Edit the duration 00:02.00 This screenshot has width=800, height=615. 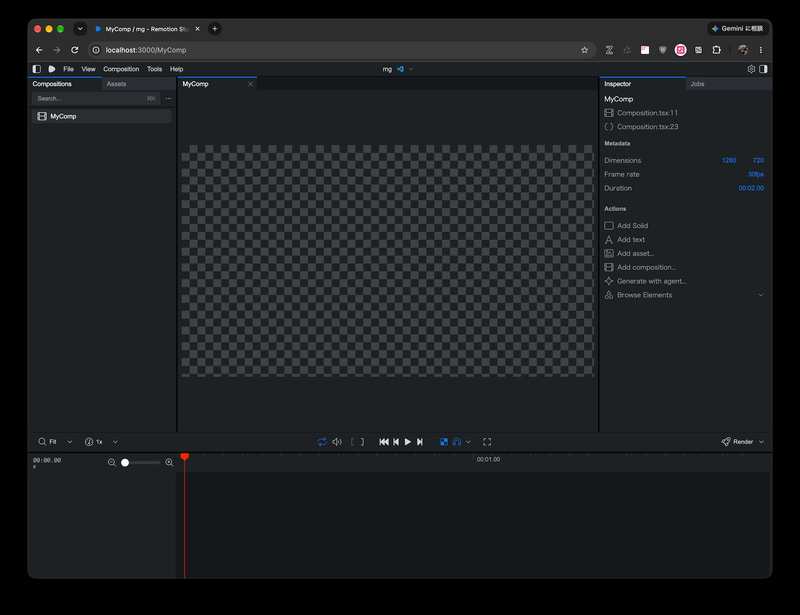point(751,188)
